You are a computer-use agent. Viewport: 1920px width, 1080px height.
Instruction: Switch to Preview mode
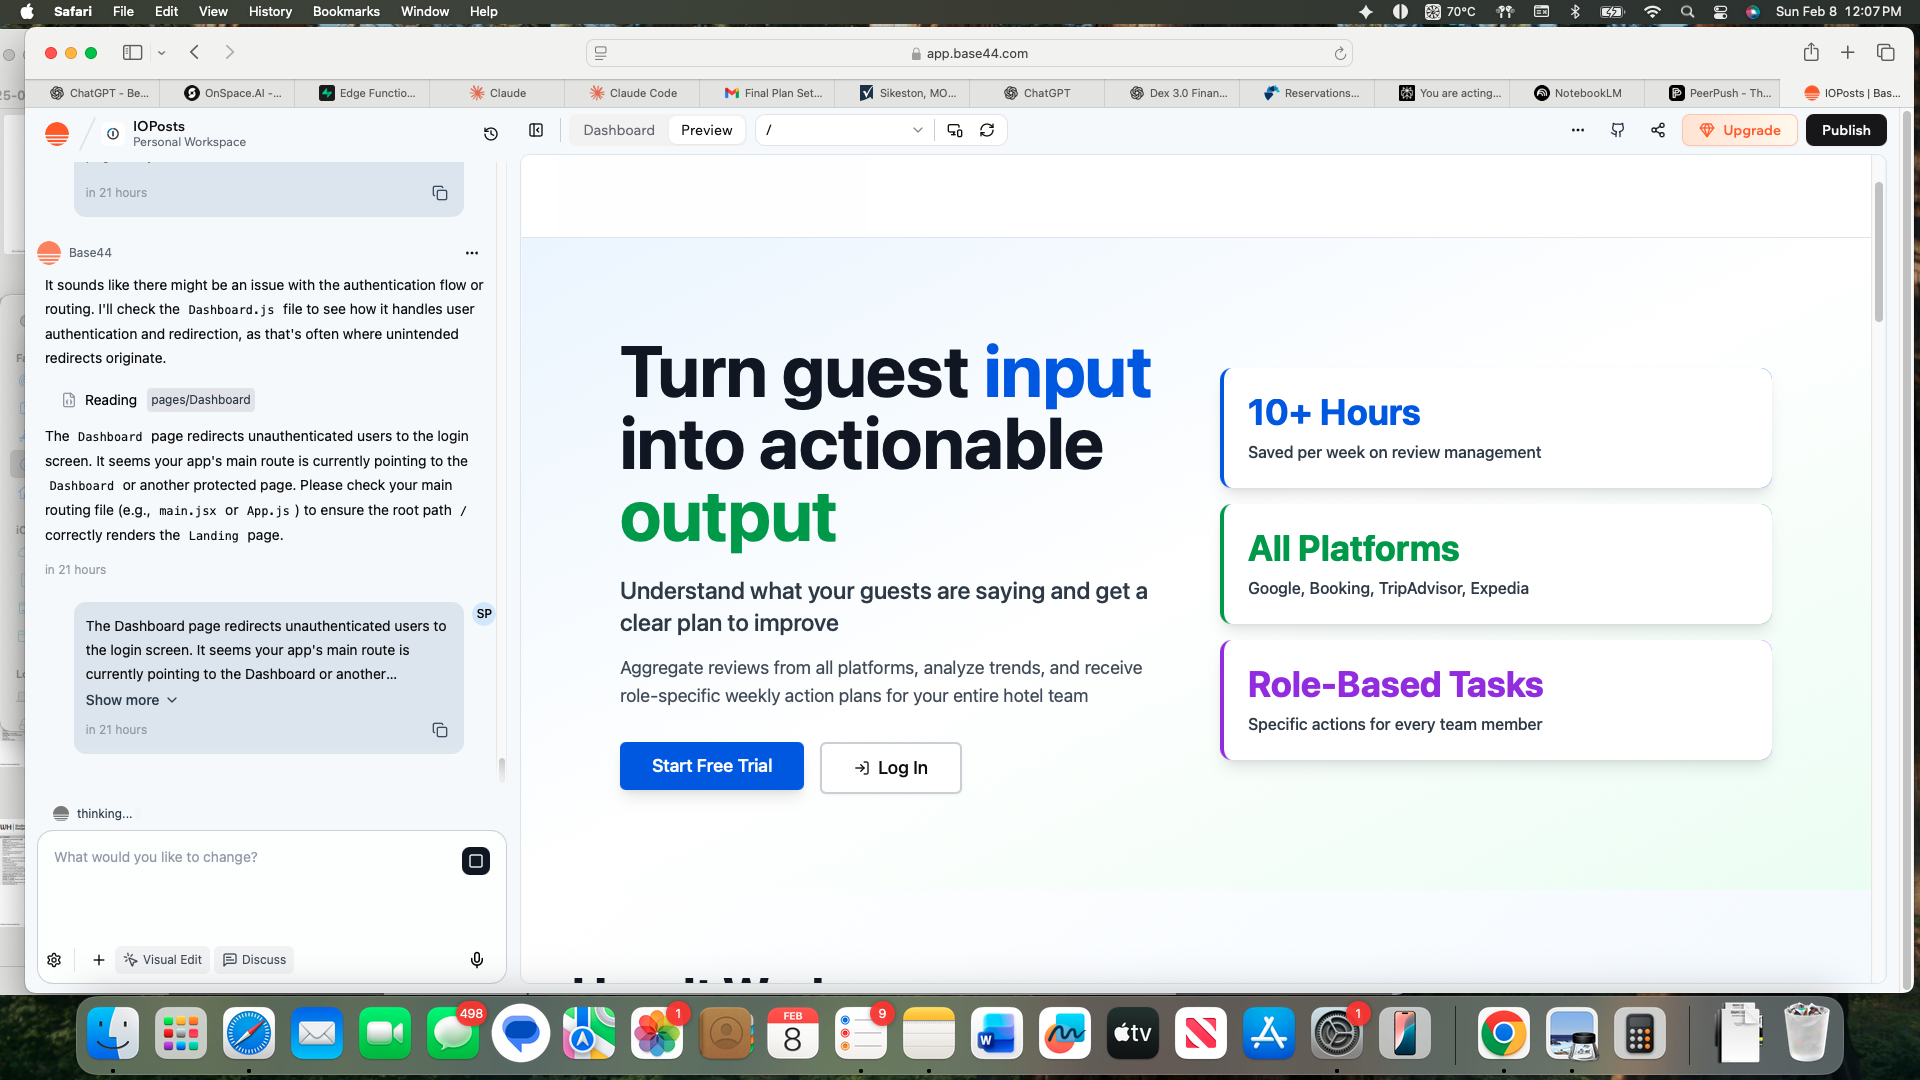(x=706, y=130)
